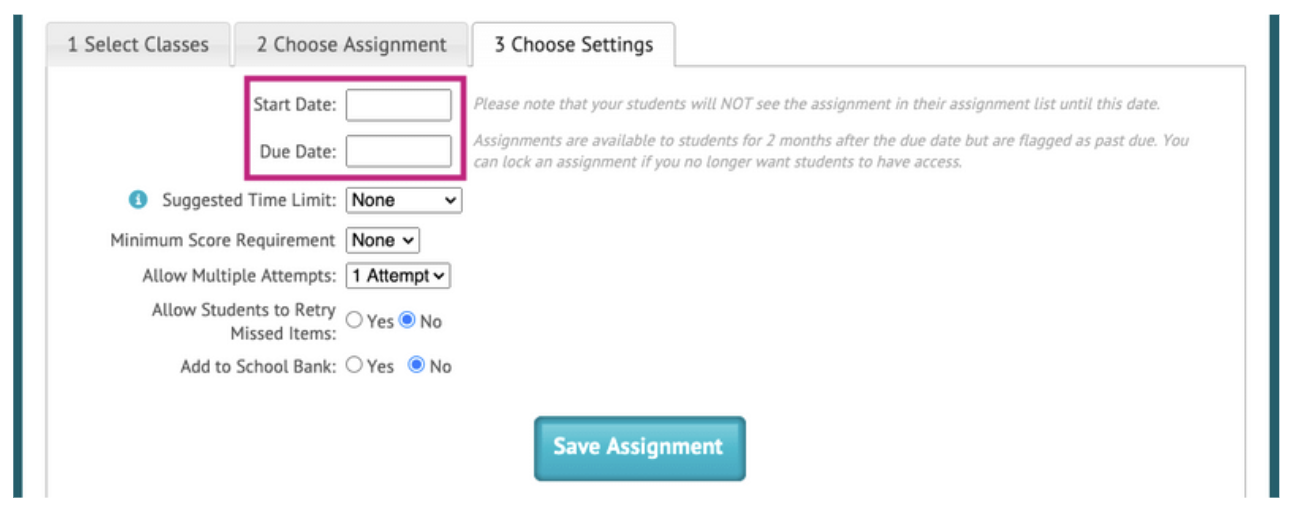Viewport: 1292px width, 524px height.
Task: Select Yes for Add to School Bank
Action: point(354,366)
